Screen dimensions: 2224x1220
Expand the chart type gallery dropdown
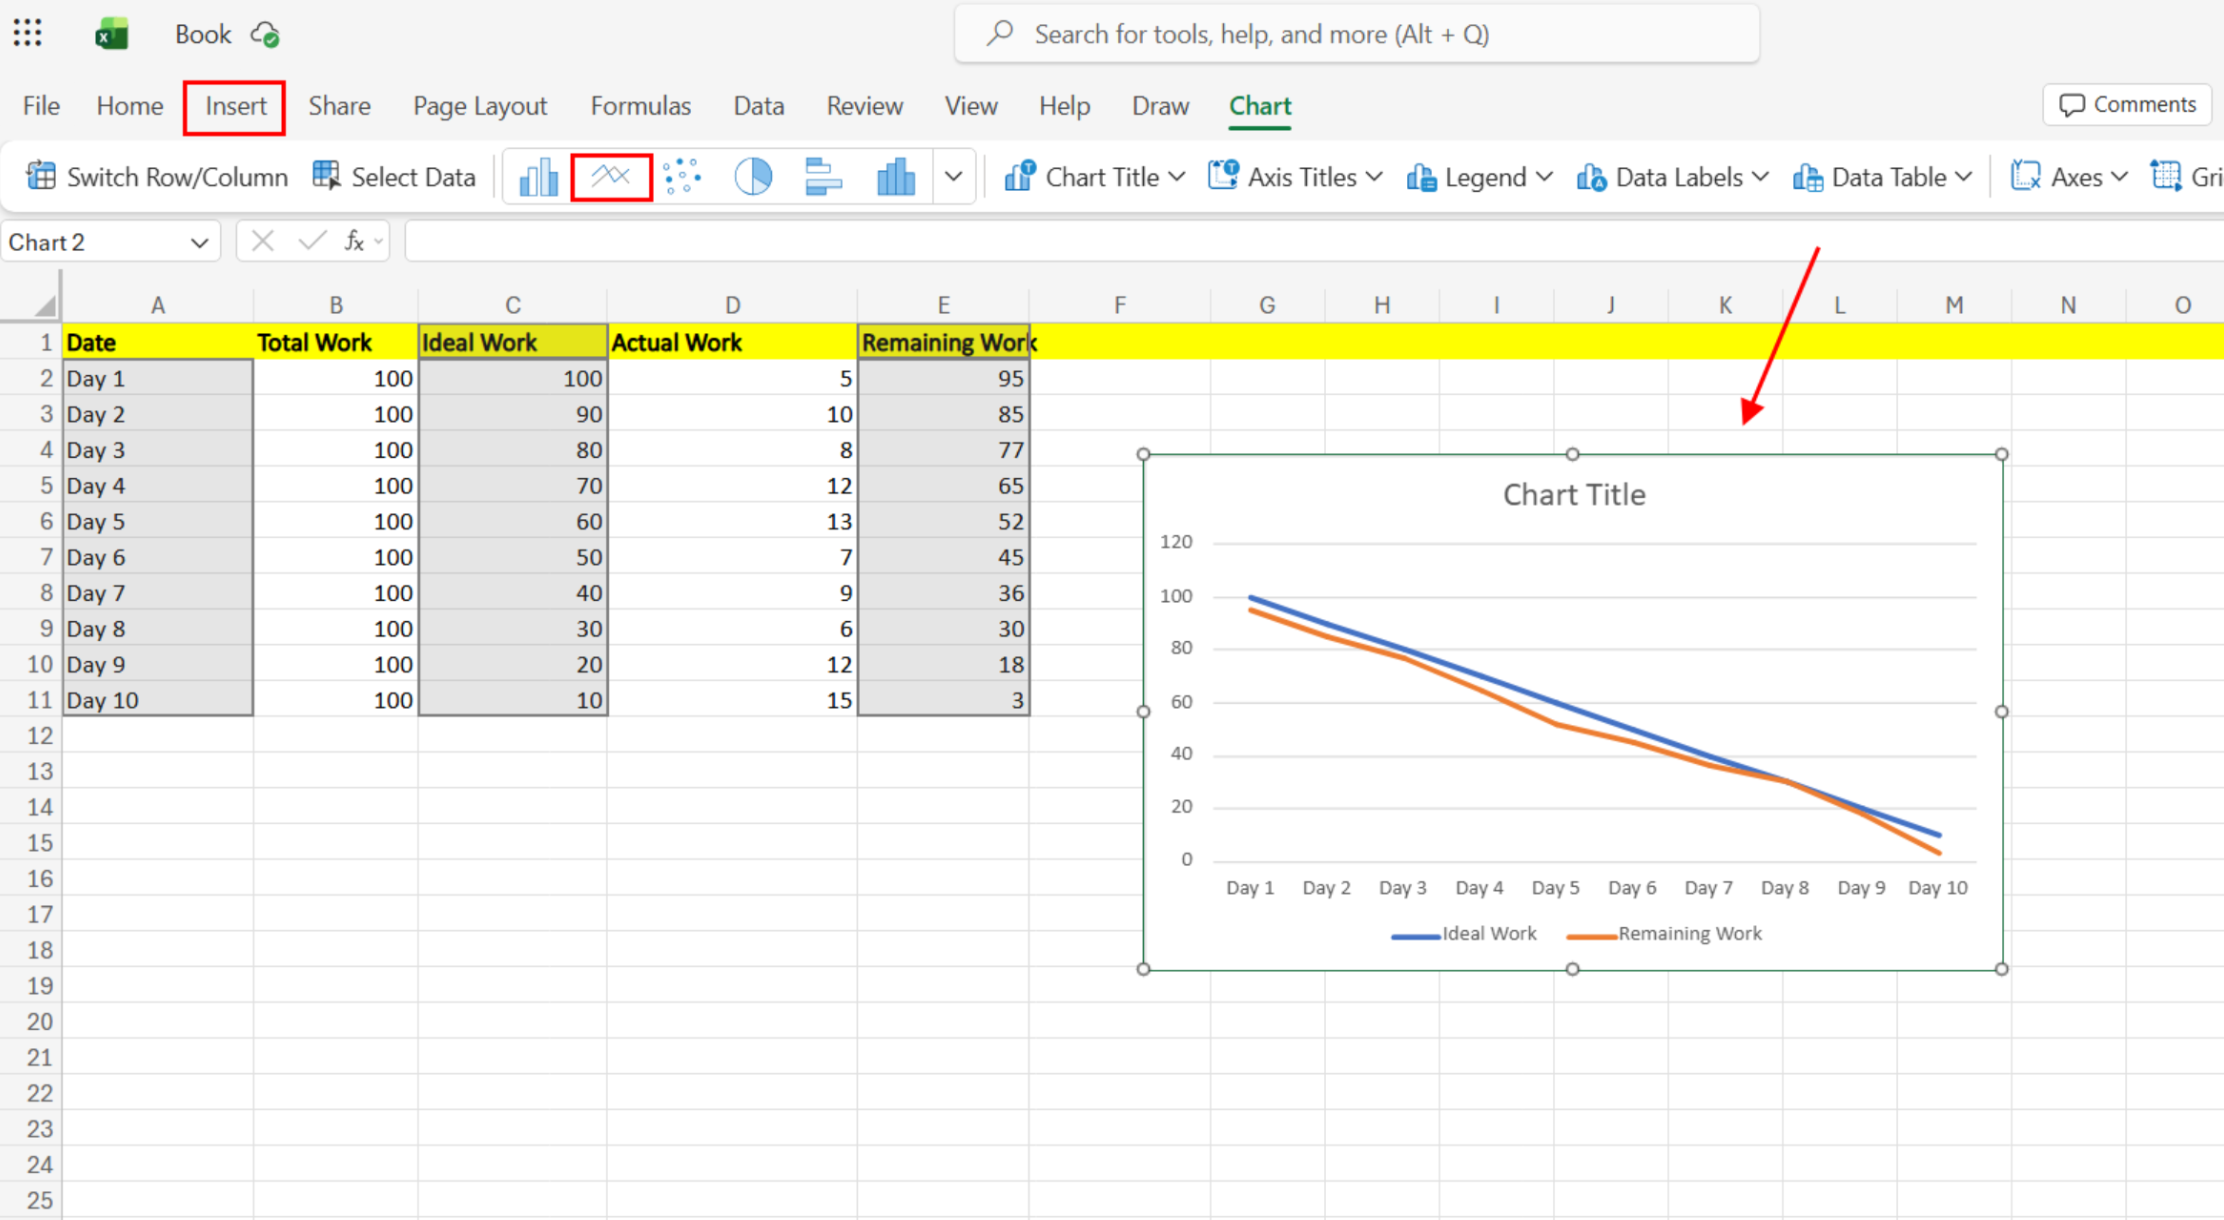click(x=953, y=177)
